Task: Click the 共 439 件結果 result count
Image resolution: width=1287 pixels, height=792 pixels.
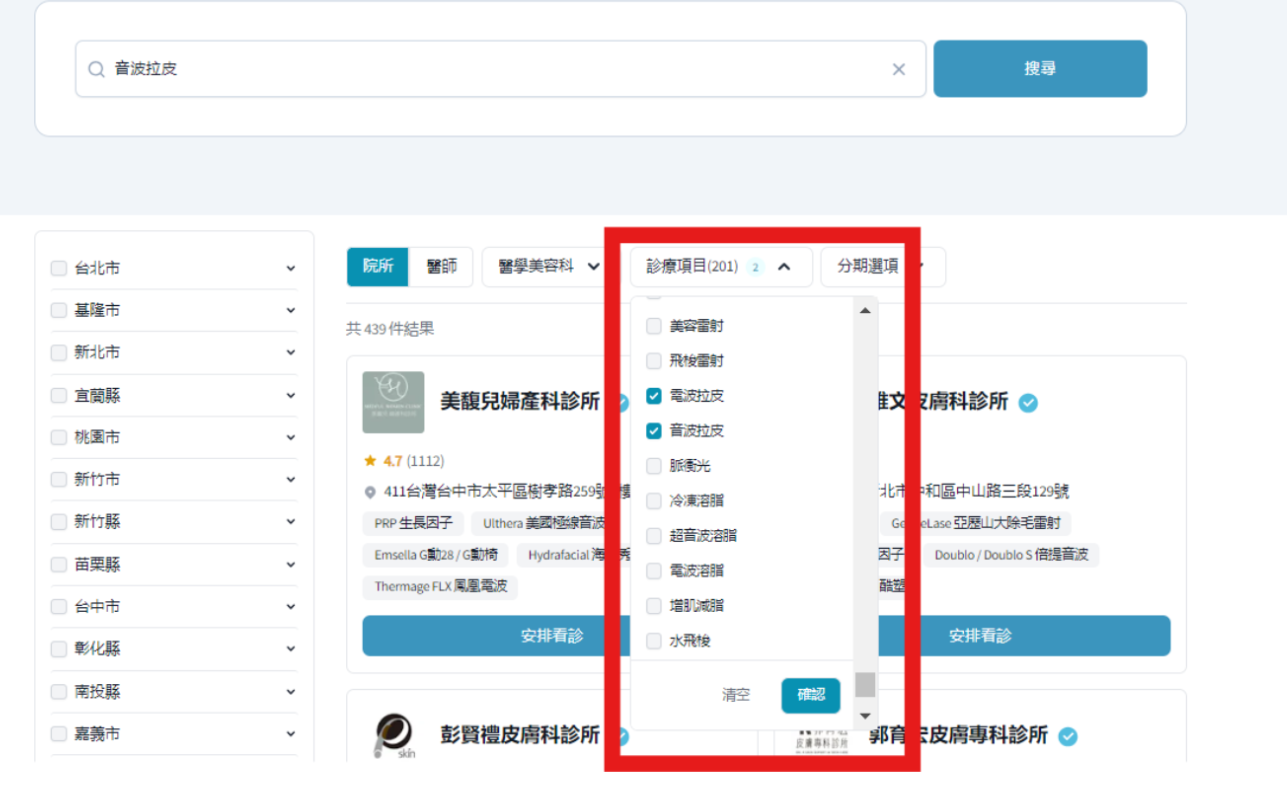Action: tap(390, 329)
